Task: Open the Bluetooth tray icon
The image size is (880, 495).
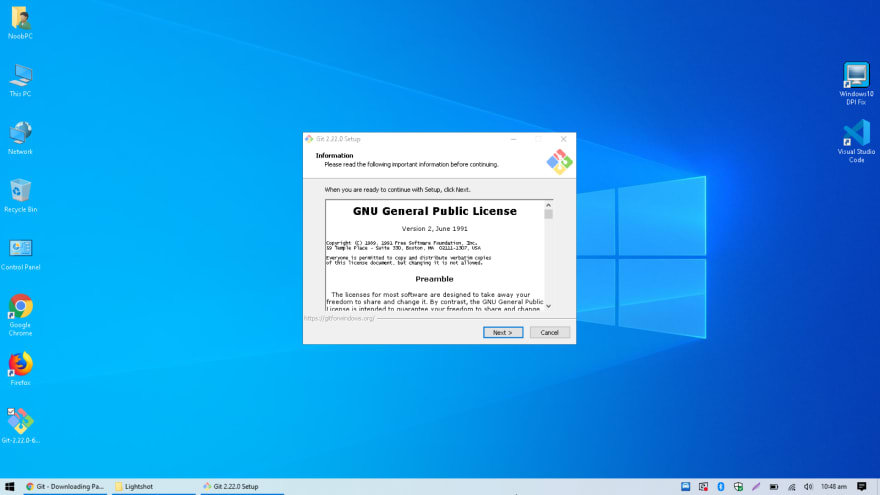Action: tap(721, 487)
